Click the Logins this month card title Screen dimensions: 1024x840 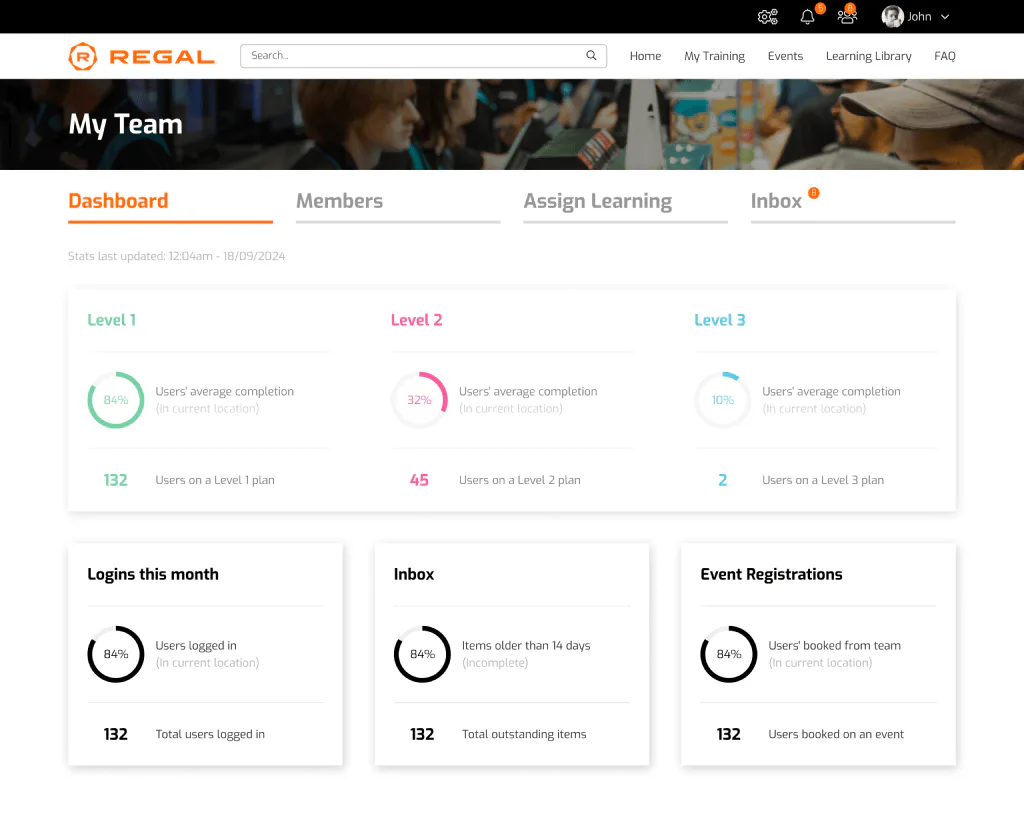pos(153,574)
